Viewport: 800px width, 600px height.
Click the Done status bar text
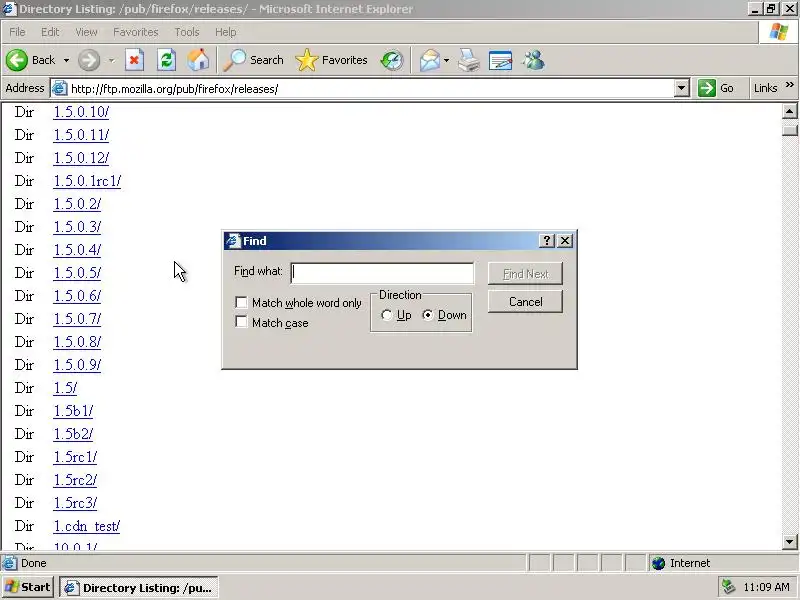coord(34,563)
